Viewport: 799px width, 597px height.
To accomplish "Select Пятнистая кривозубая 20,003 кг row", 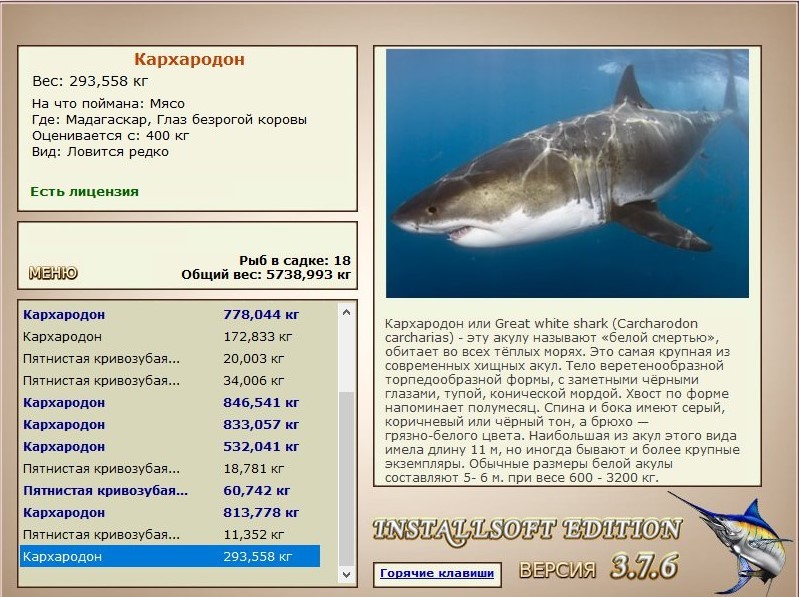I will [170, 359].
